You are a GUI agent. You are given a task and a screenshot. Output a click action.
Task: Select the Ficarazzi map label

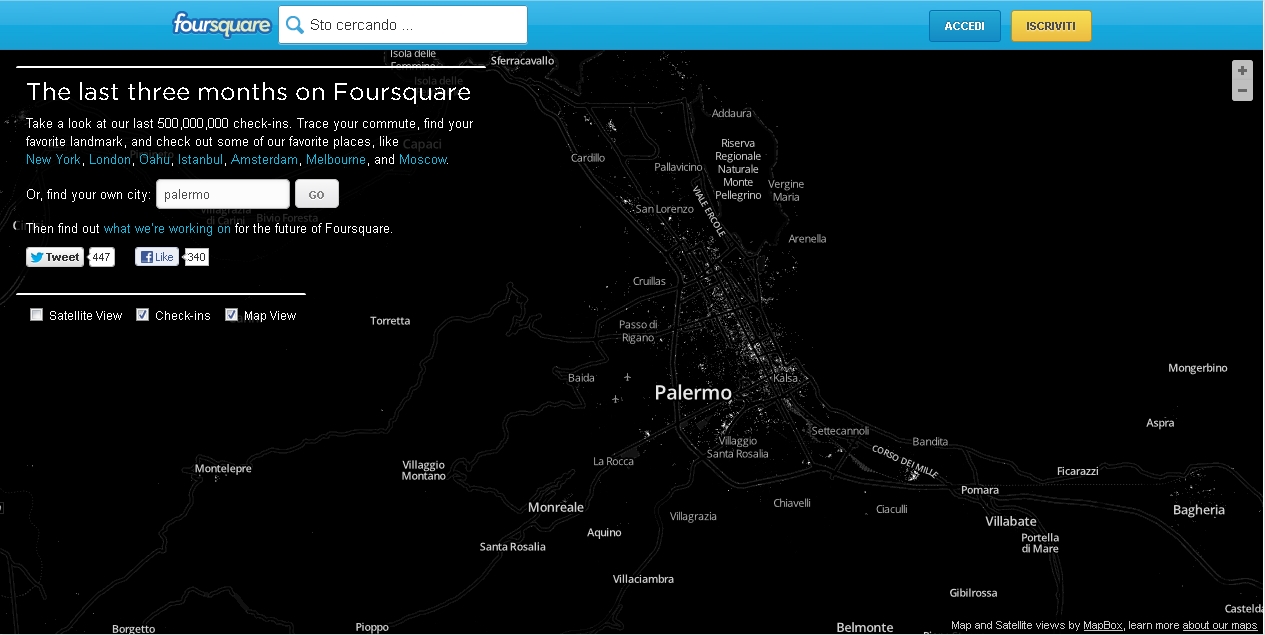[1077, 471]
